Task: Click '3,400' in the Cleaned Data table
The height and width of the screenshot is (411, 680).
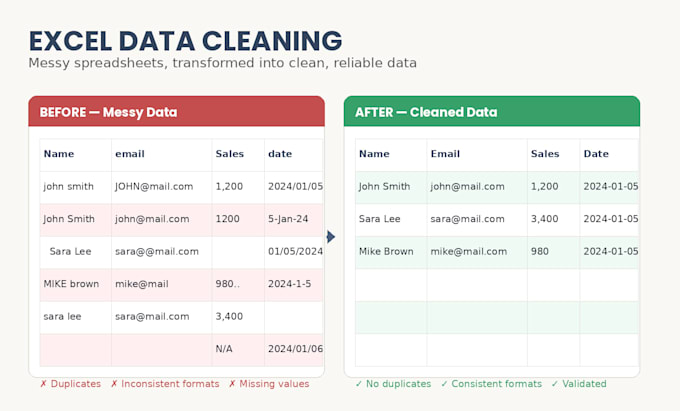Action: 544,219
